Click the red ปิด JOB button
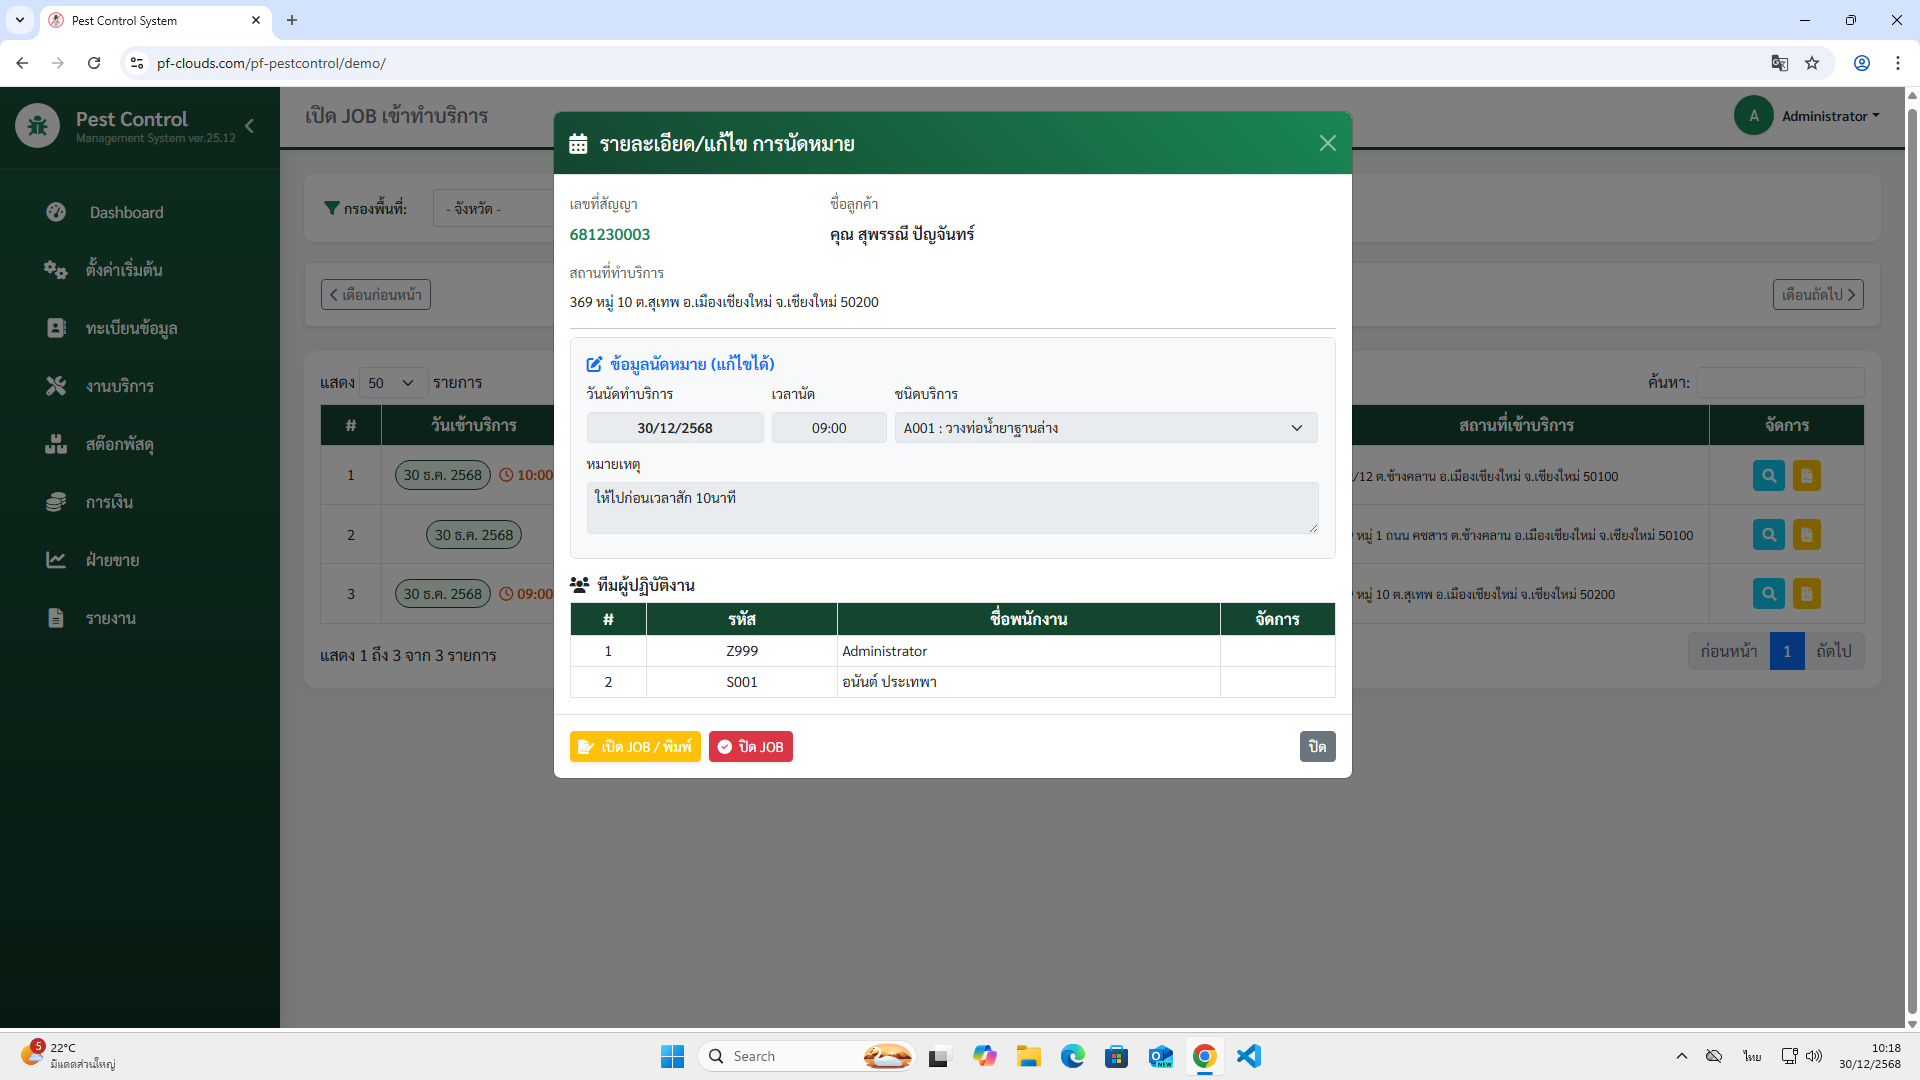This screenshot has width=1920, height=1080. click(750, 747)
